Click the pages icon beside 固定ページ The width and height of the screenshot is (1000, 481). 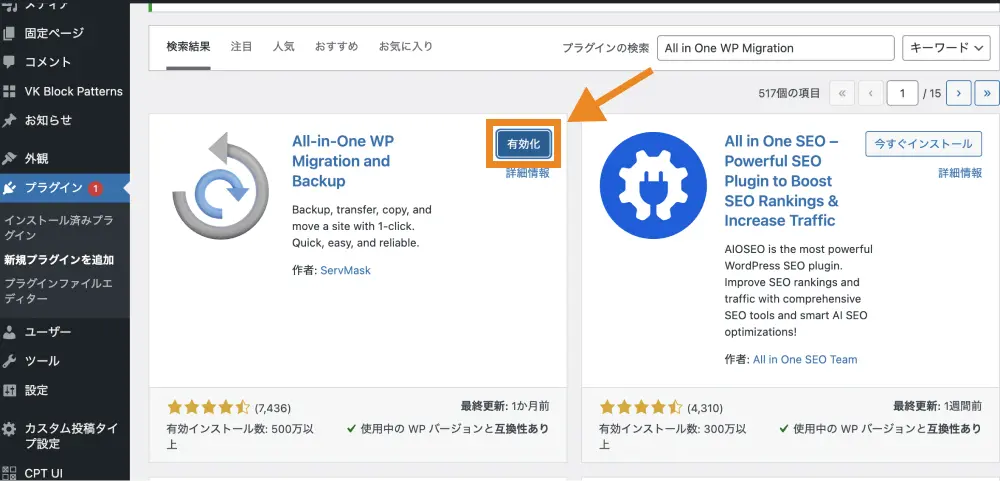(x=9, y=33)
